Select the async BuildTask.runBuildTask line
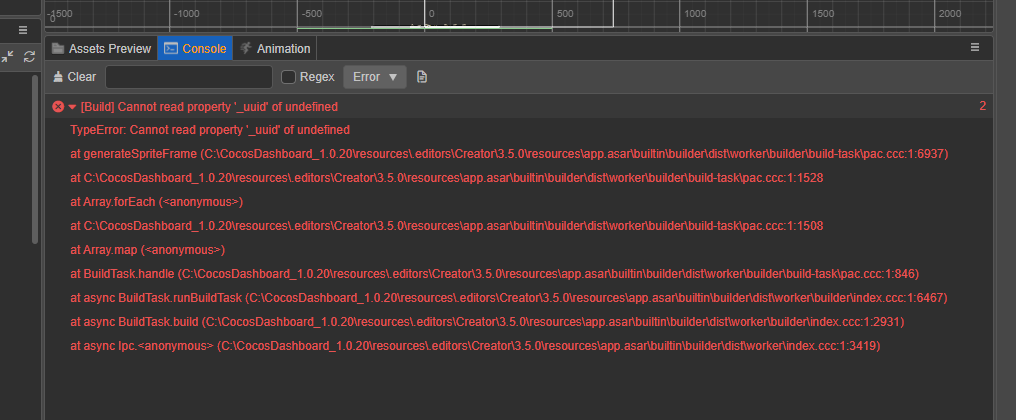This screenshot has height=420, width=1016. [x=509, y=298]
